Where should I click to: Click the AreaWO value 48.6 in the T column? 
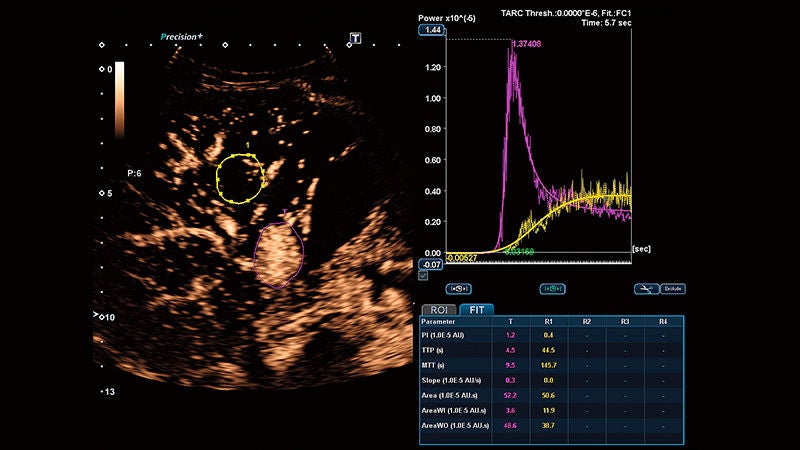point(510,425)
